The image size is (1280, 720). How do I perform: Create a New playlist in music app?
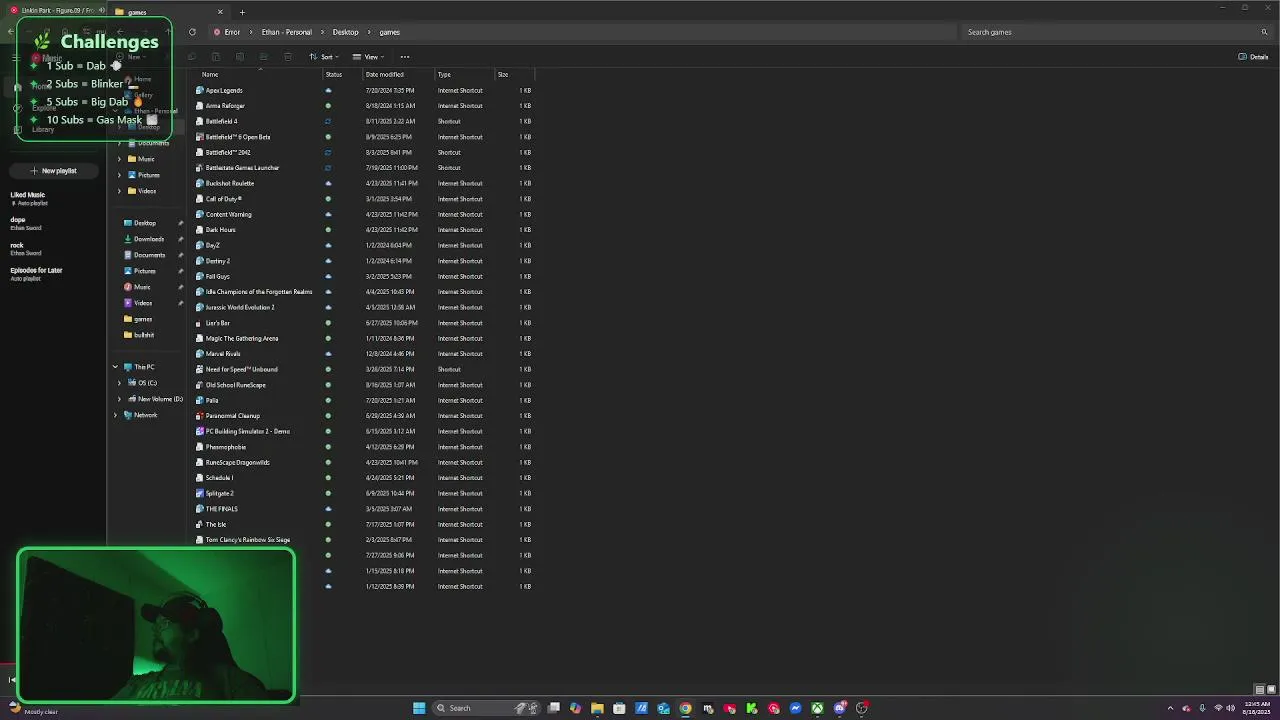tap(53, 171)
